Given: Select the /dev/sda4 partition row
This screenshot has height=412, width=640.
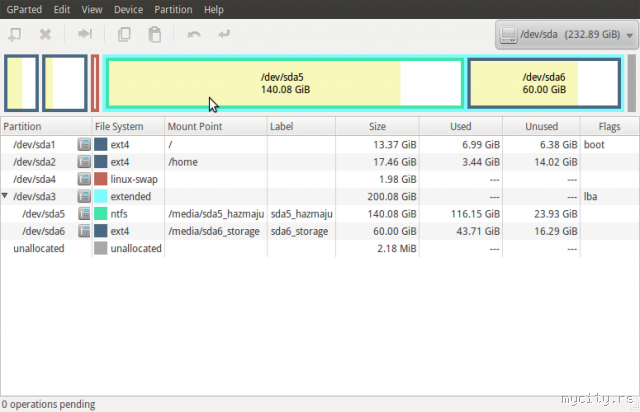Looking at the screenshot, I should [320, 179].
